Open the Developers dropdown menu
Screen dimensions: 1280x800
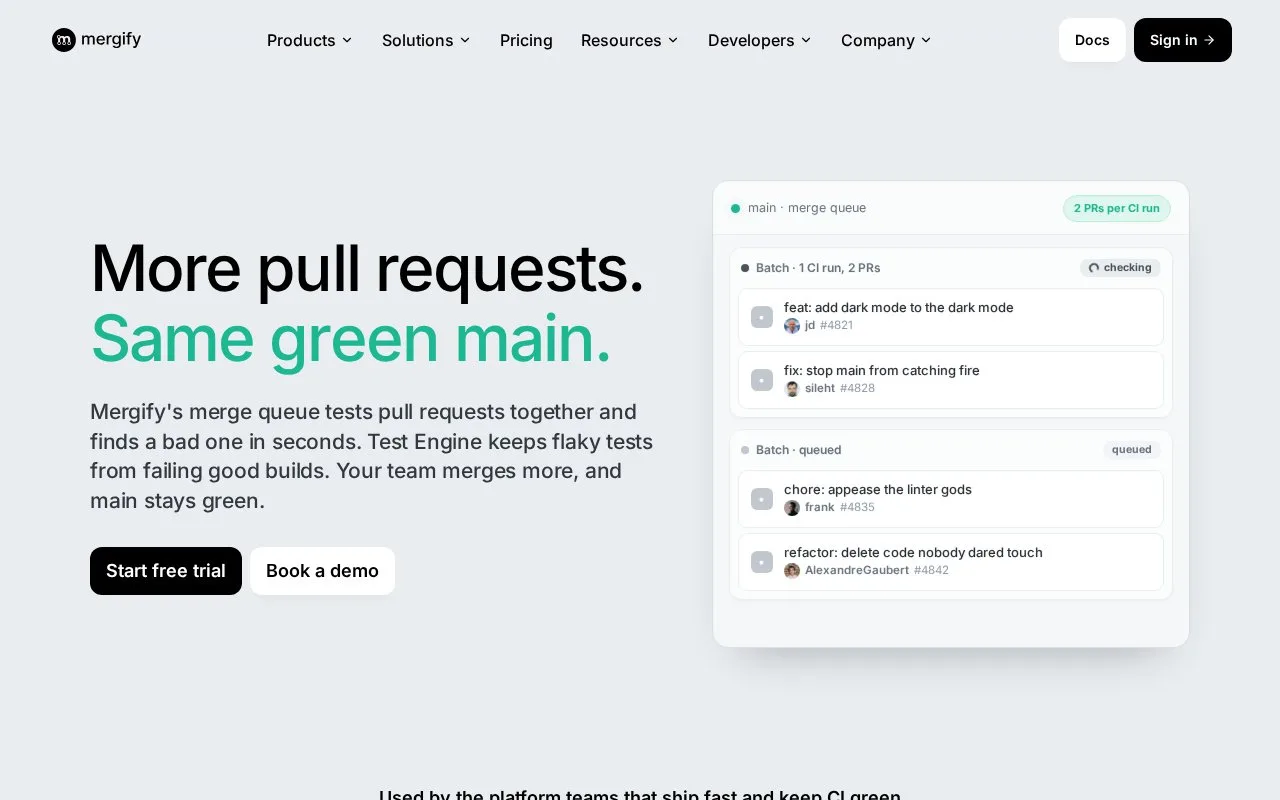(x=759, y=40)
